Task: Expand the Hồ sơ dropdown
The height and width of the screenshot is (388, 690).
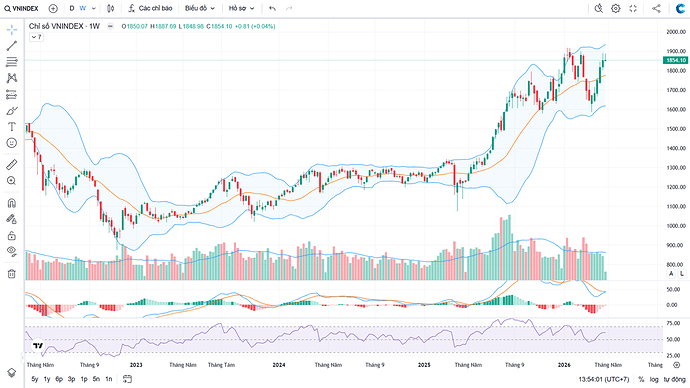Action: [242, 8]
